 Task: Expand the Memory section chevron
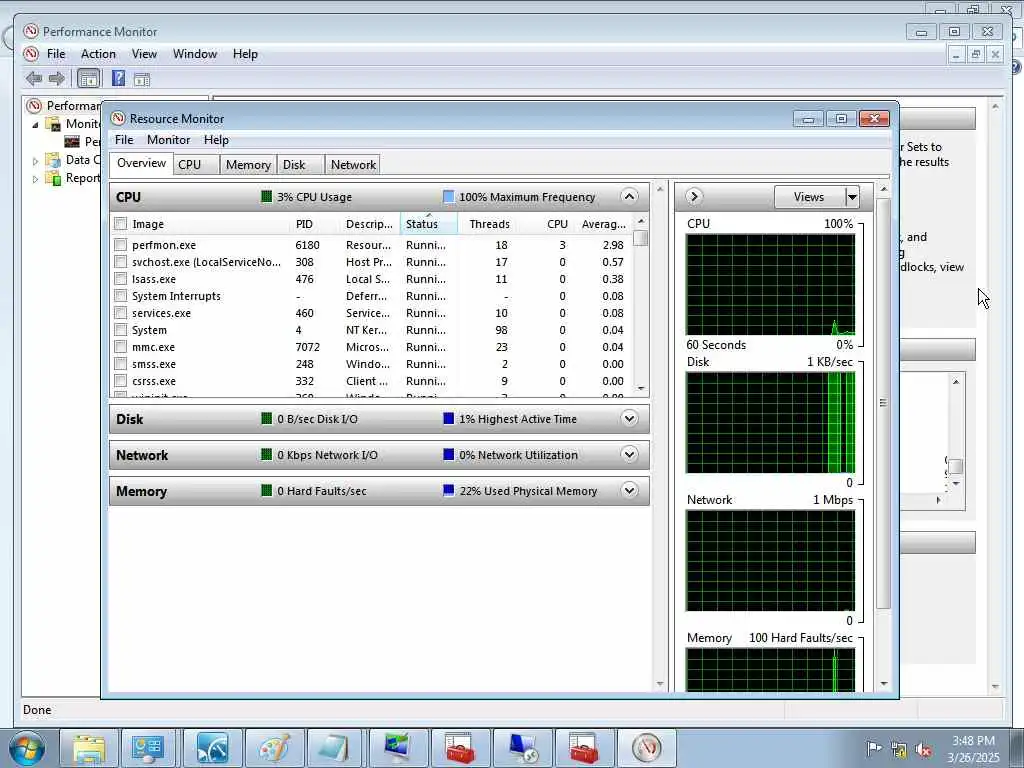point(630,490)
